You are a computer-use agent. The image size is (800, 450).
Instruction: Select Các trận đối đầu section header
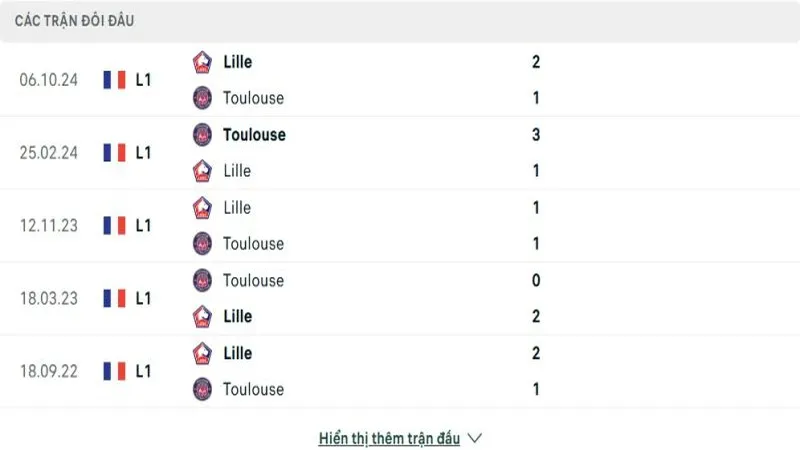(74, 21)
